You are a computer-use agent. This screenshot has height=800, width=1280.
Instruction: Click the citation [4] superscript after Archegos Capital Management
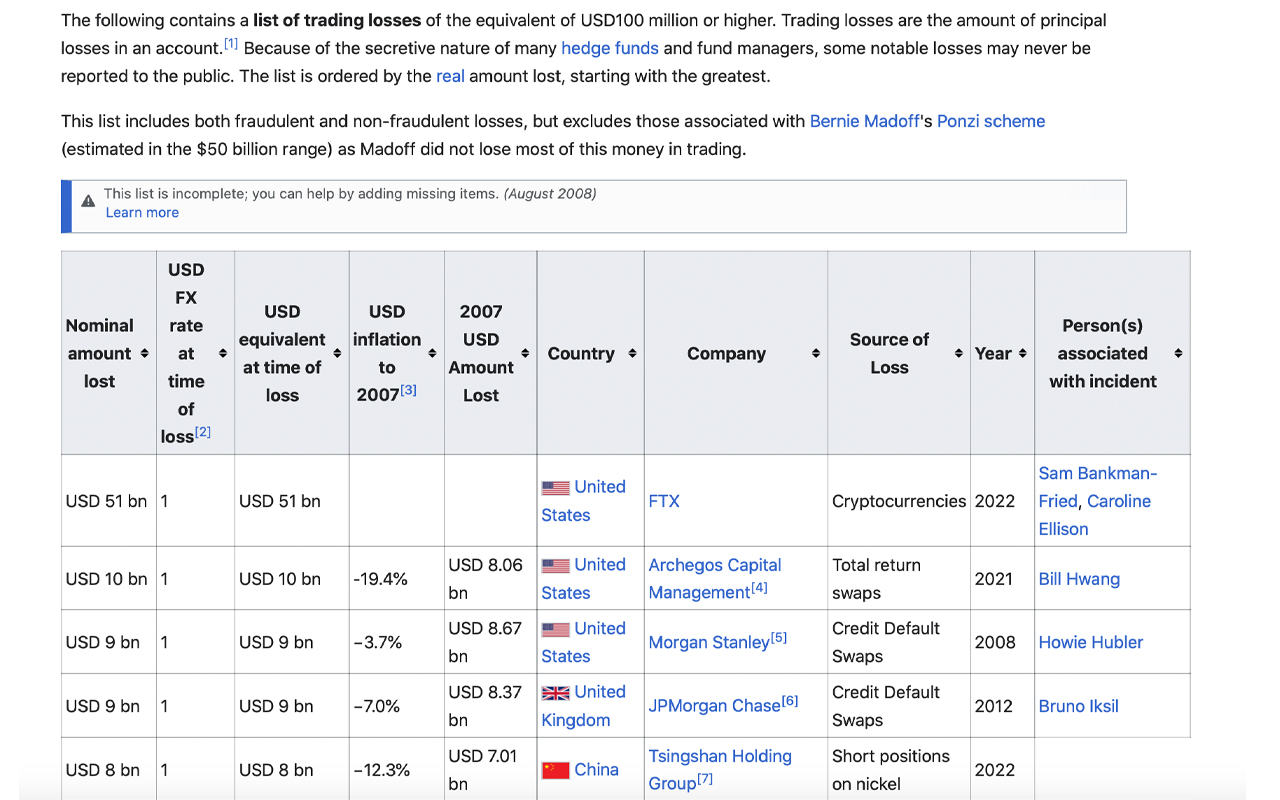click(x=760, y=588)
